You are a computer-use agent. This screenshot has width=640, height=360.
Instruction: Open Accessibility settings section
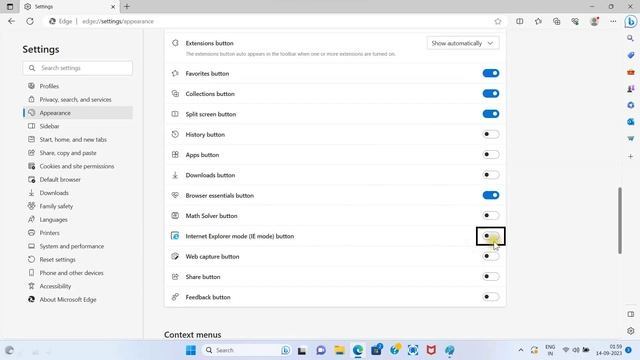click(78, 286)
